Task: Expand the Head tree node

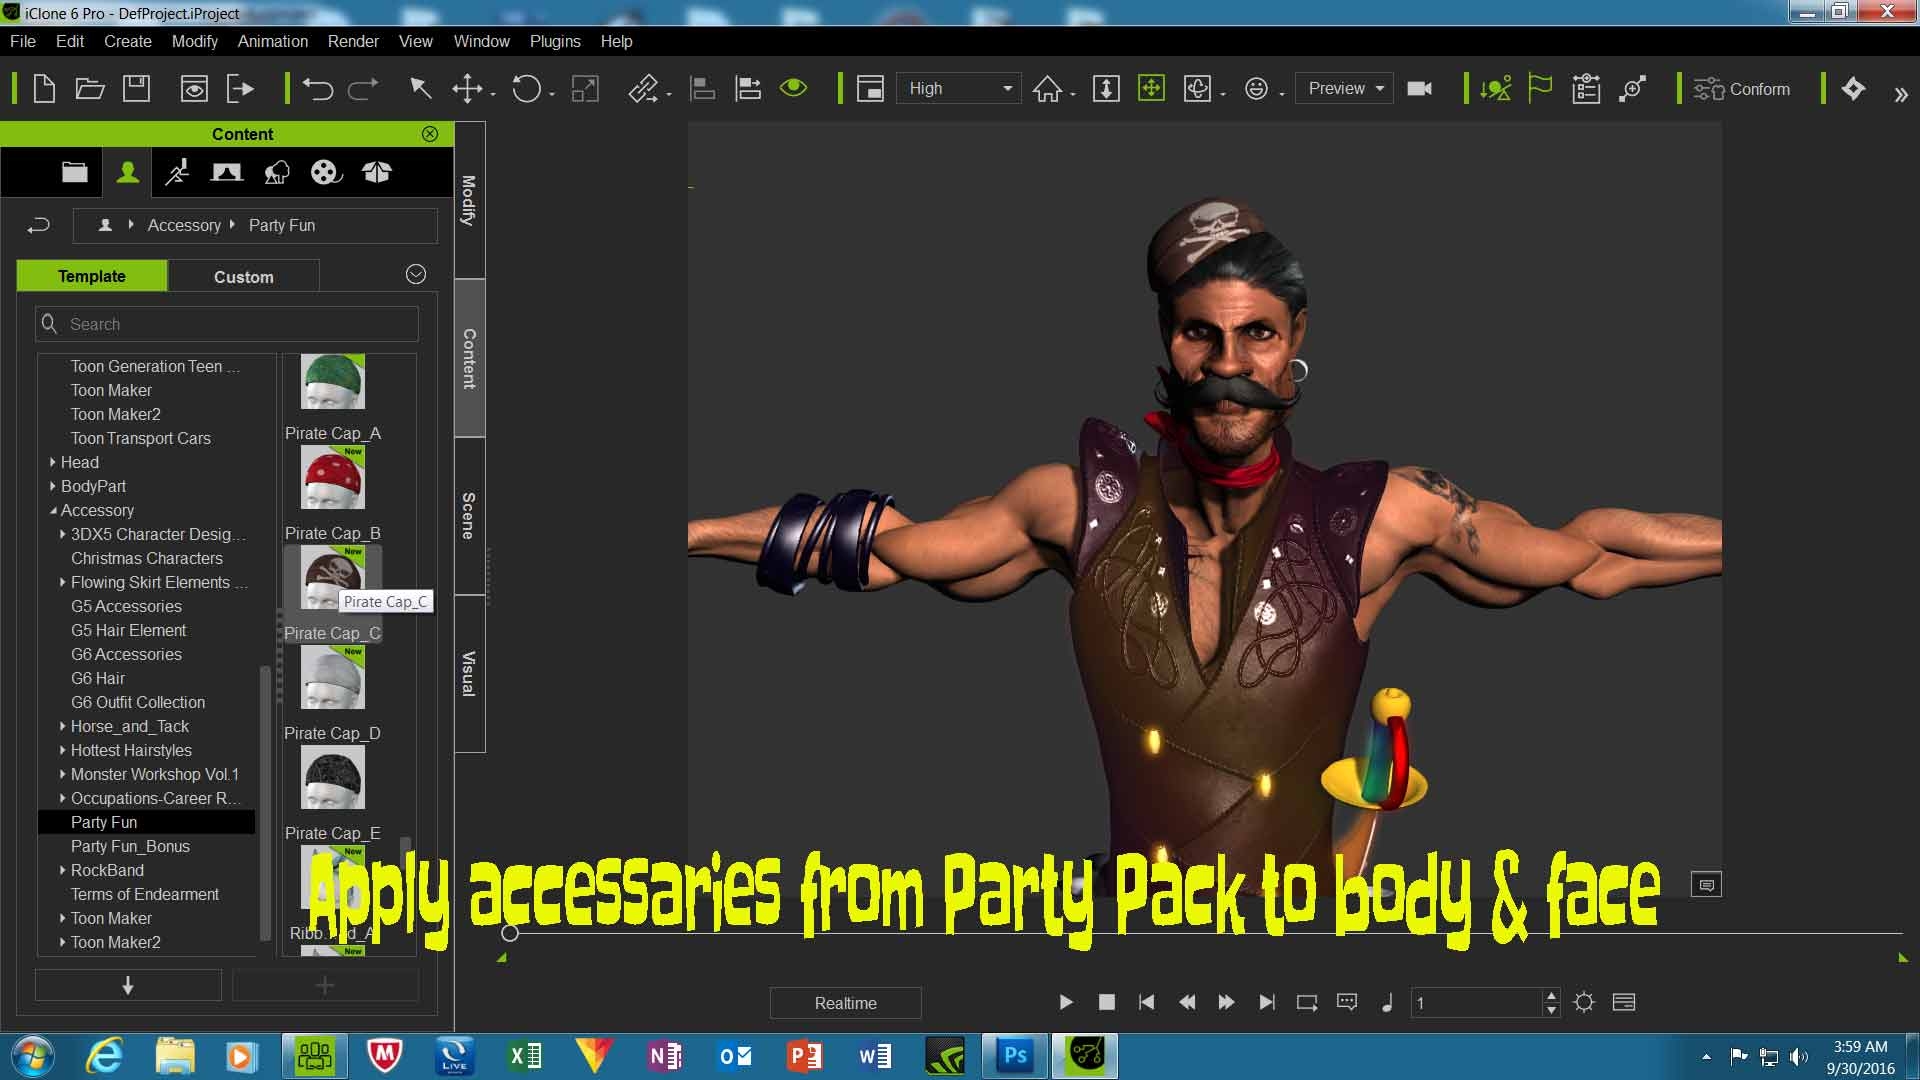Action: click(x=52, y=462)
